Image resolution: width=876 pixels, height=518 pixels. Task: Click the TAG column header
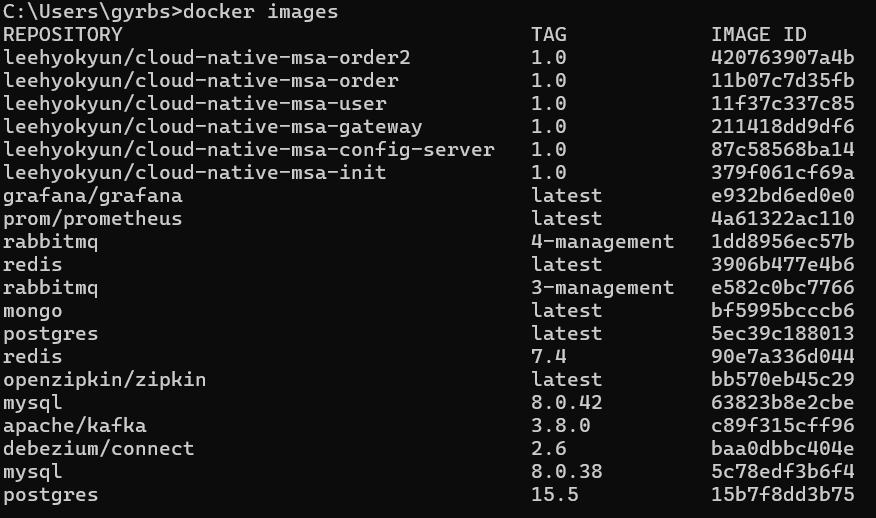click(x=549, y=35)
